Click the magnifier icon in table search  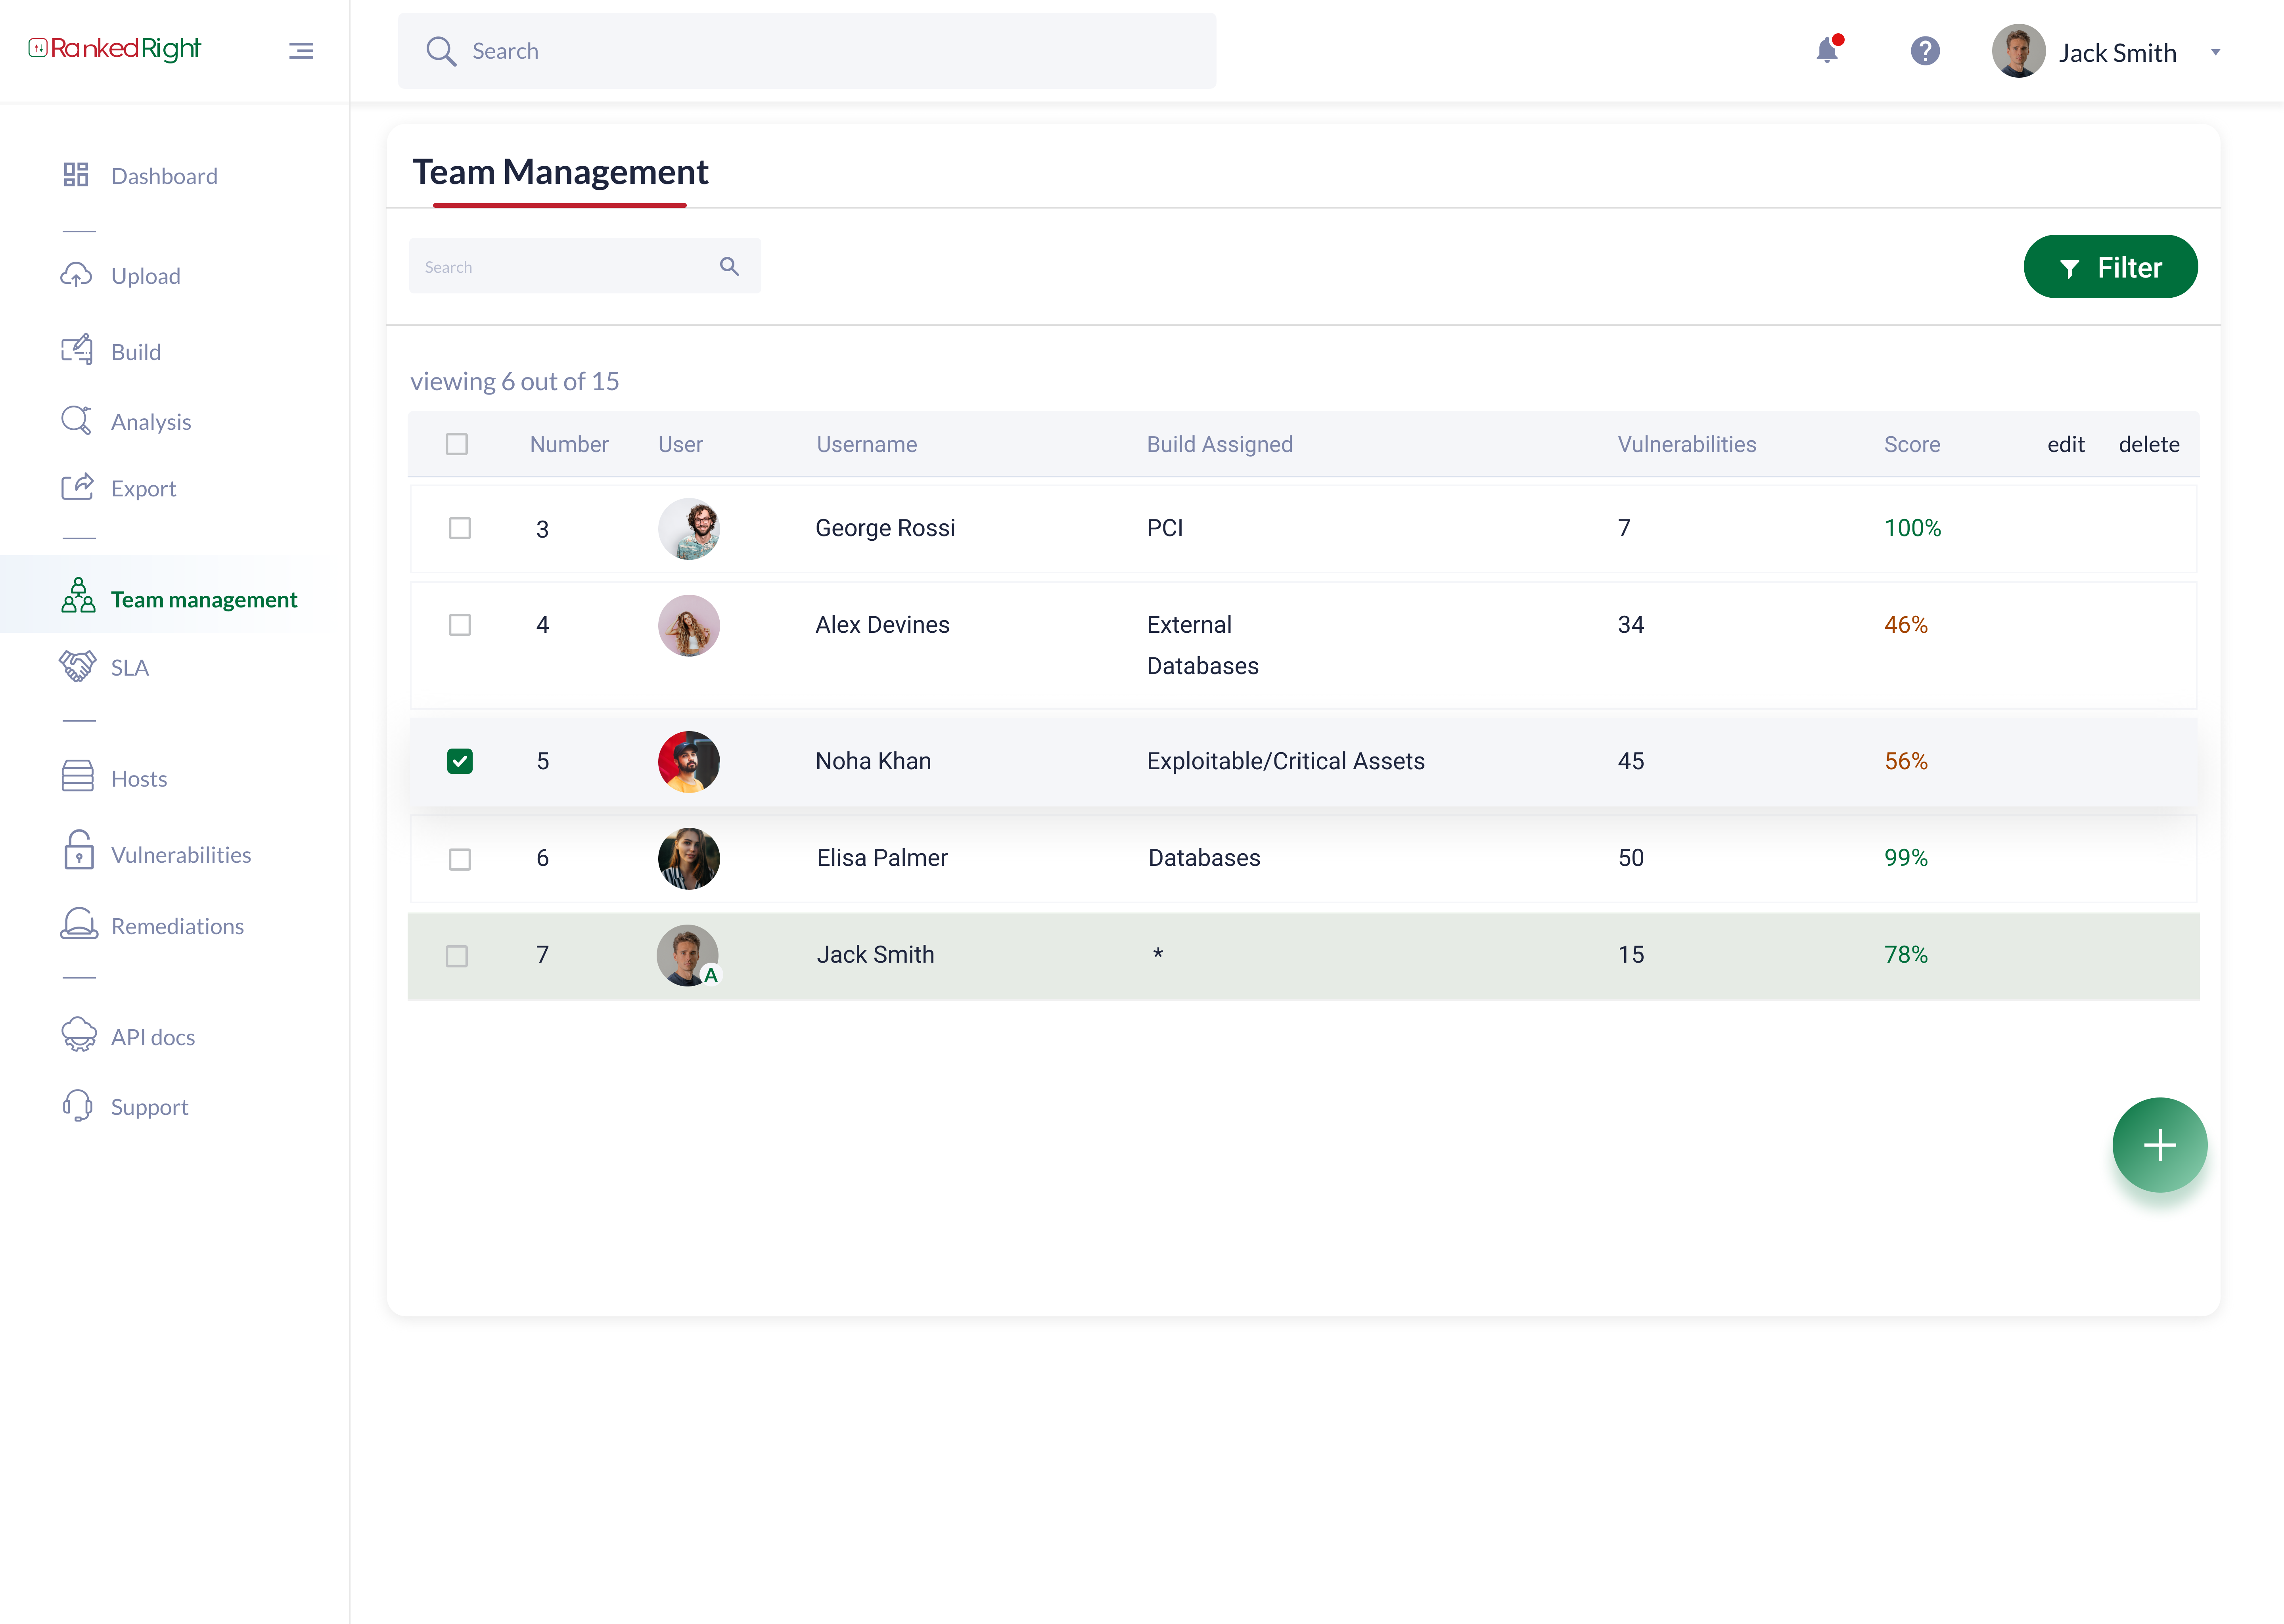click(x=729, y=266)
